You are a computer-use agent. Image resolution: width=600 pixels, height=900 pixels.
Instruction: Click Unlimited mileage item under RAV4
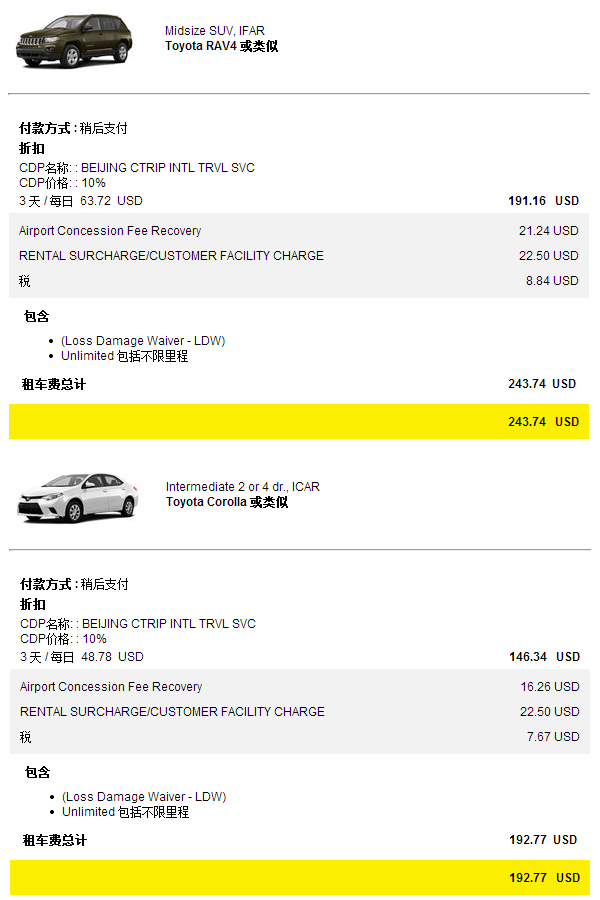(x=125, y=356)
